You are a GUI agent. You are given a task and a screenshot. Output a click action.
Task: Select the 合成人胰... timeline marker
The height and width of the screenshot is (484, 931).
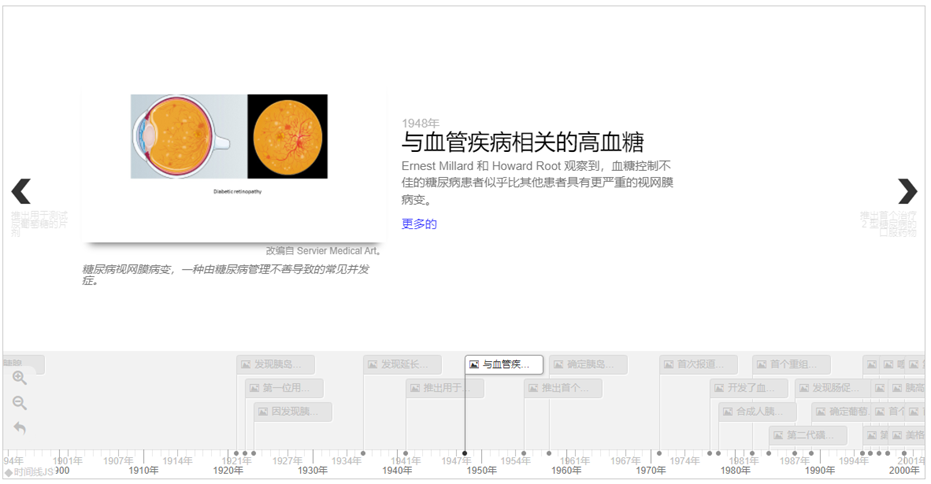pyautogui.click(x=758, y=412)
